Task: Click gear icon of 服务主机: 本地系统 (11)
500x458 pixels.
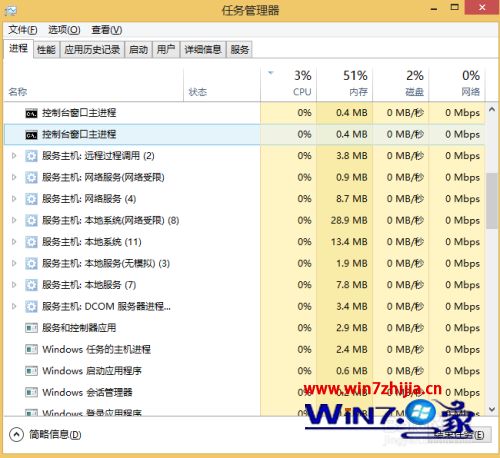Action: (x=31, y=242)
